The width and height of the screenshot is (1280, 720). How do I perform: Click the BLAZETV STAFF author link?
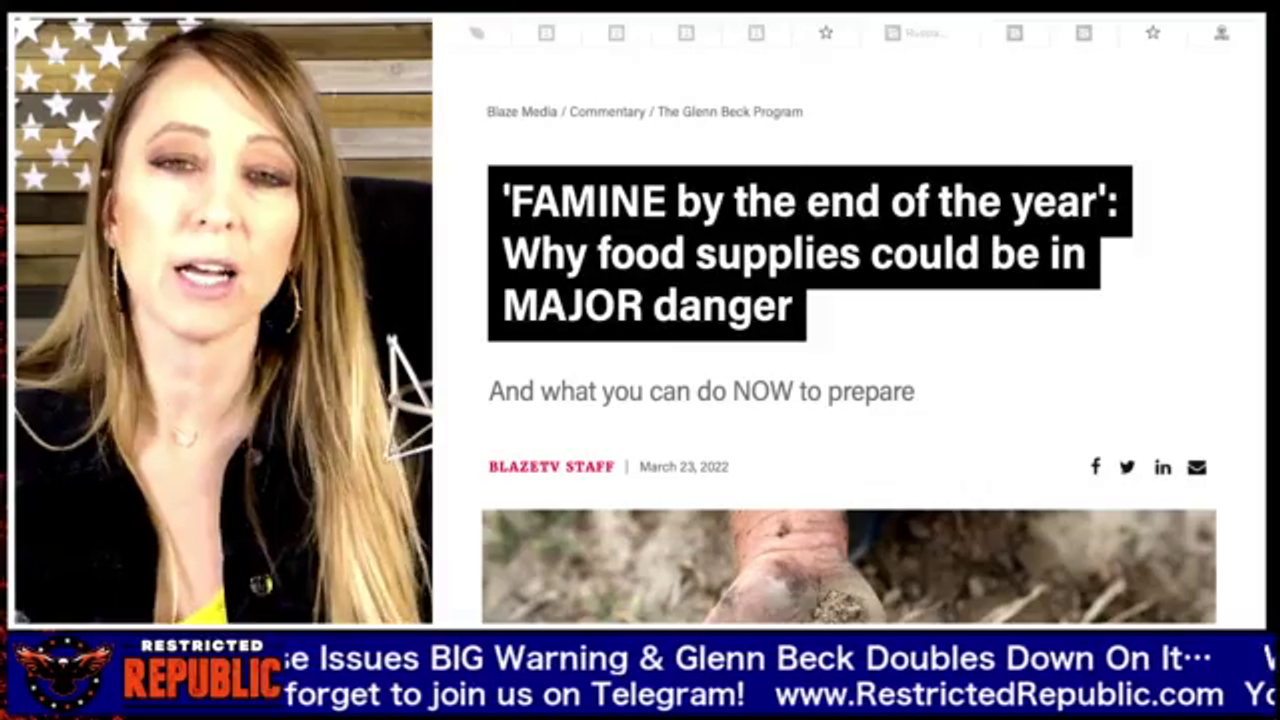pos(551,467)
